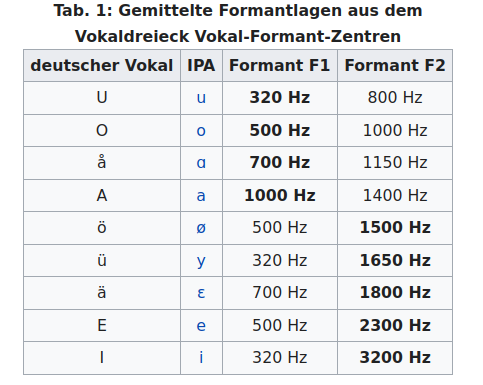
Task: Click the F2 value '1500 Hz'
Action: pos(395,228)
